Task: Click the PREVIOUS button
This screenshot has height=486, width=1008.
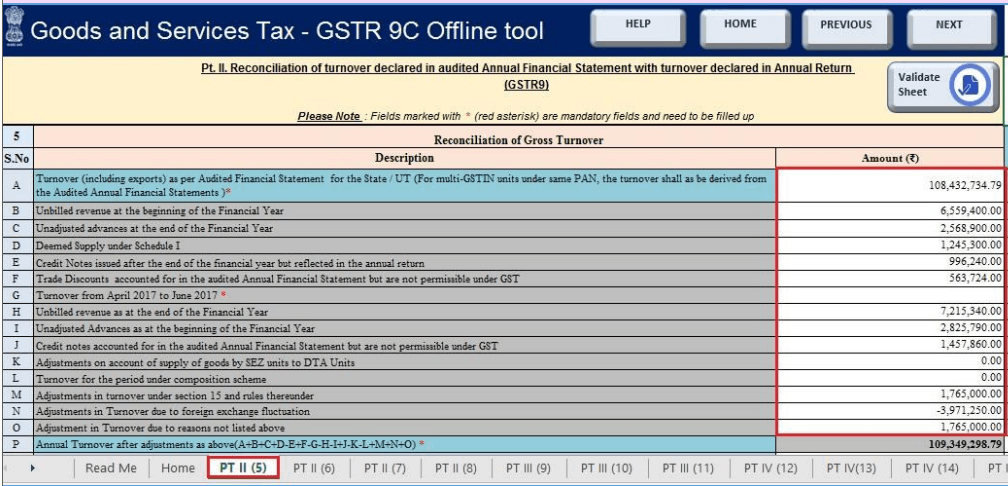Action: [846, 28]
